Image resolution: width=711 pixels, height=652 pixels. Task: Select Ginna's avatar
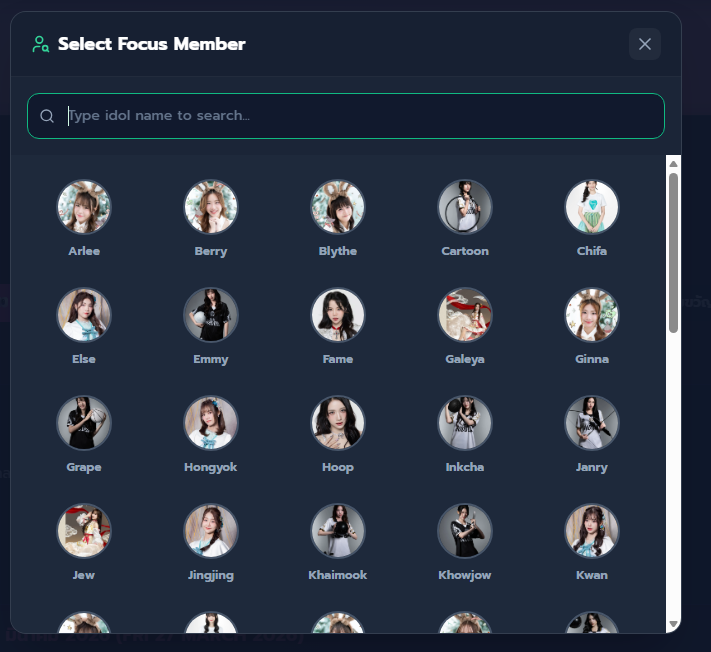click(x=592, y=315)
